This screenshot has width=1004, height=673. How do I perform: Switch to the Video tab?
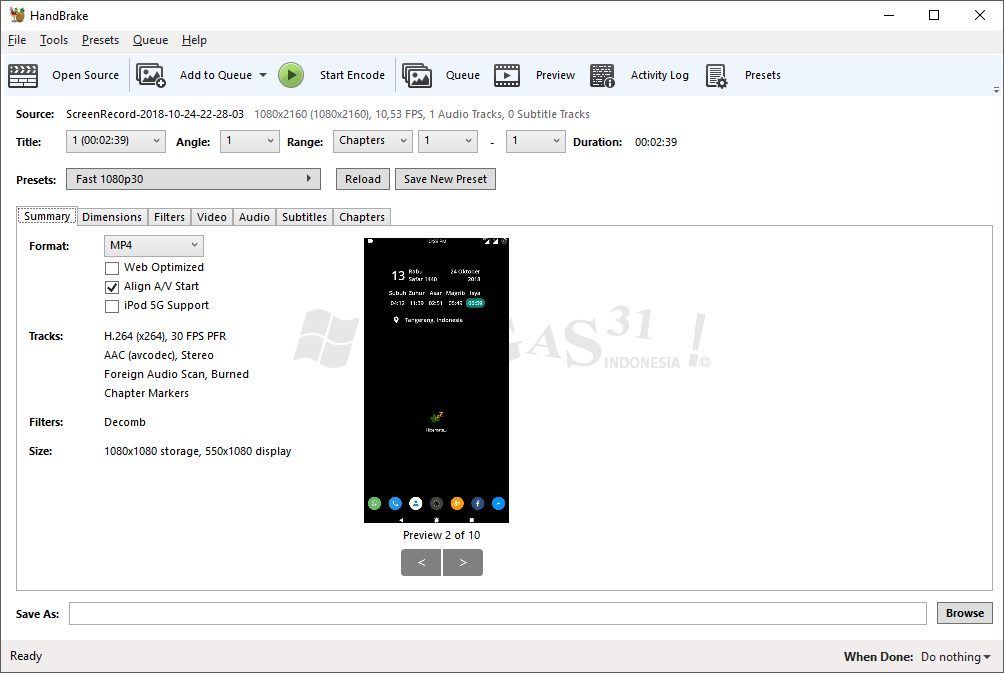pos(212,217)
